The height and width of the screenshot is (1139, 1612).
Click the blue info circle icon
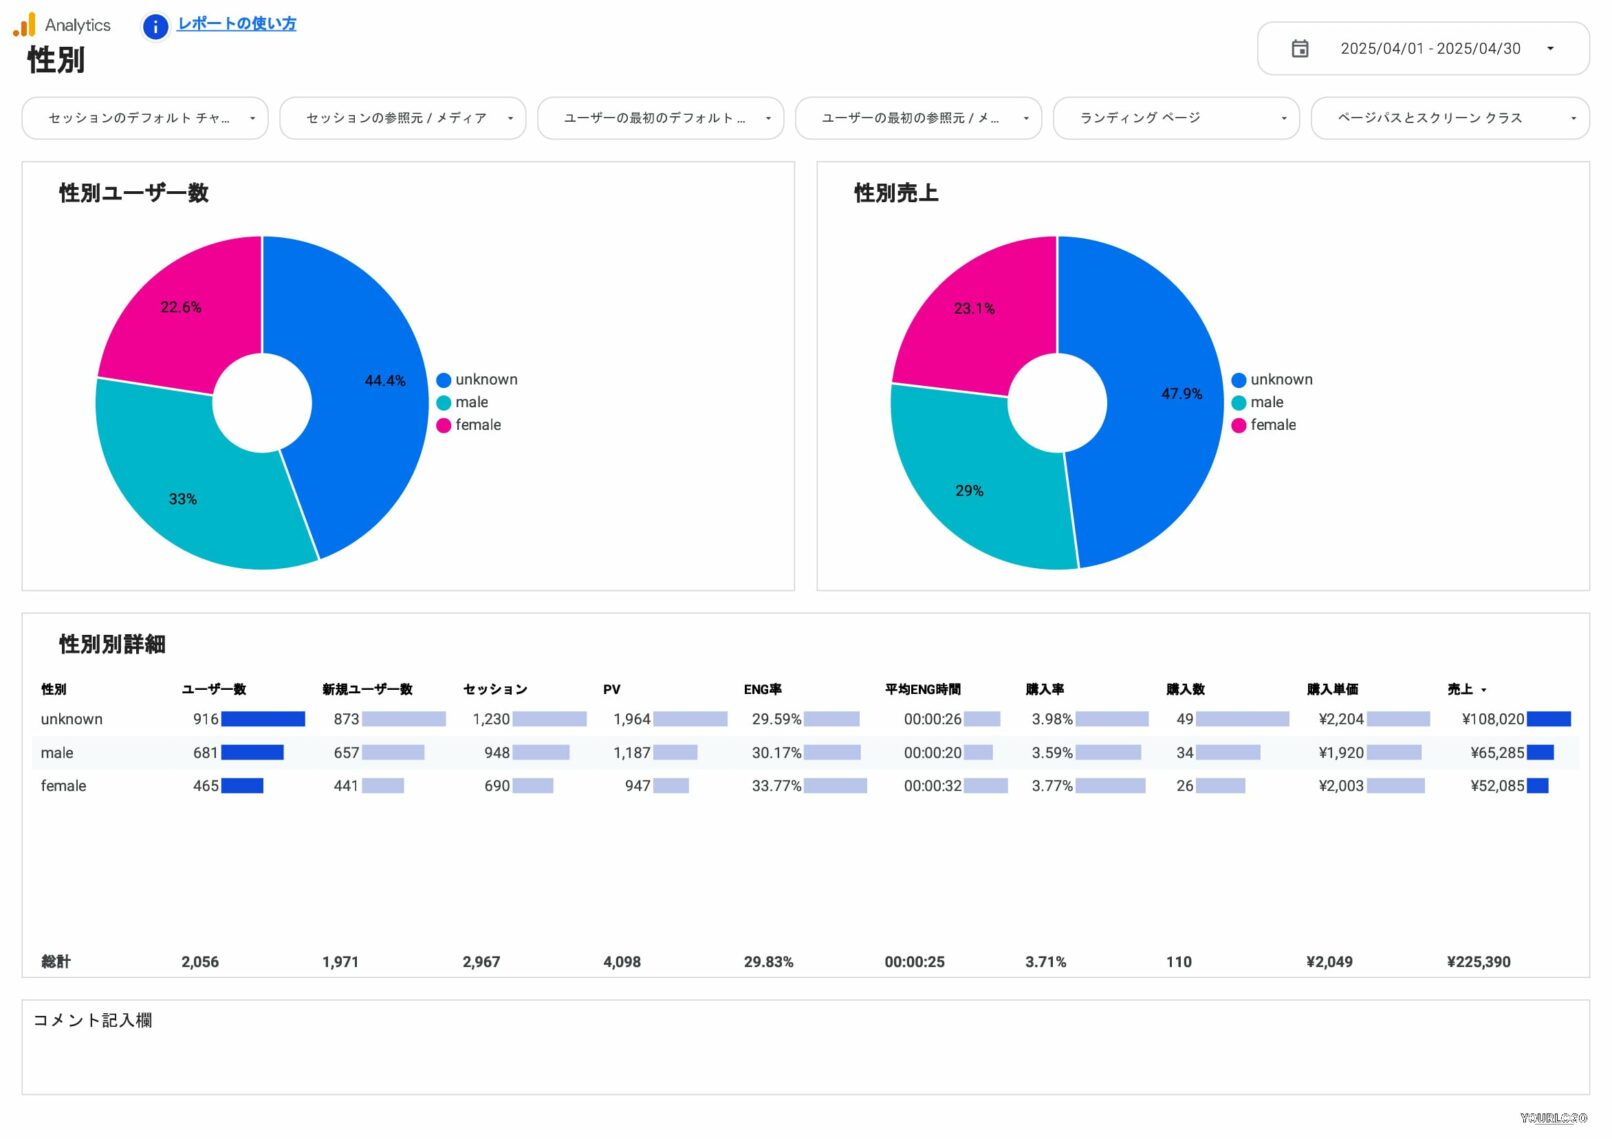click(x=155, y=27)
